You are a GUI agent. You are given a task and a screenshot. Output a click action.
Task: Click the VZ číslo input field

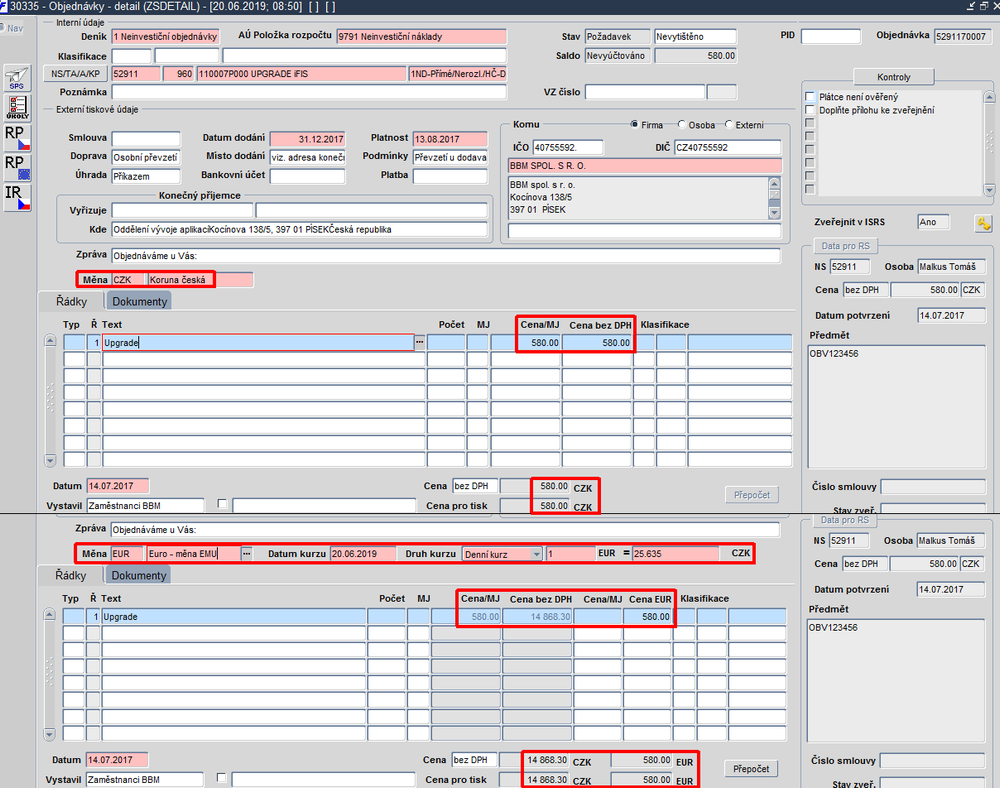(x=645, y=92)
